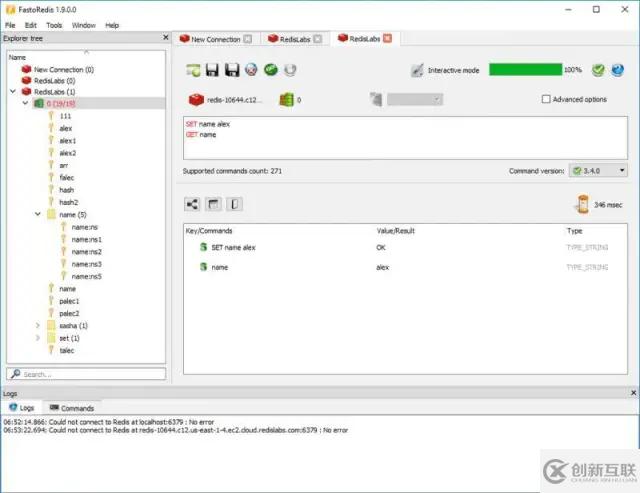Click the key icon next to hash2
This screenshot has height=493, width=640.
coord(51,202)
